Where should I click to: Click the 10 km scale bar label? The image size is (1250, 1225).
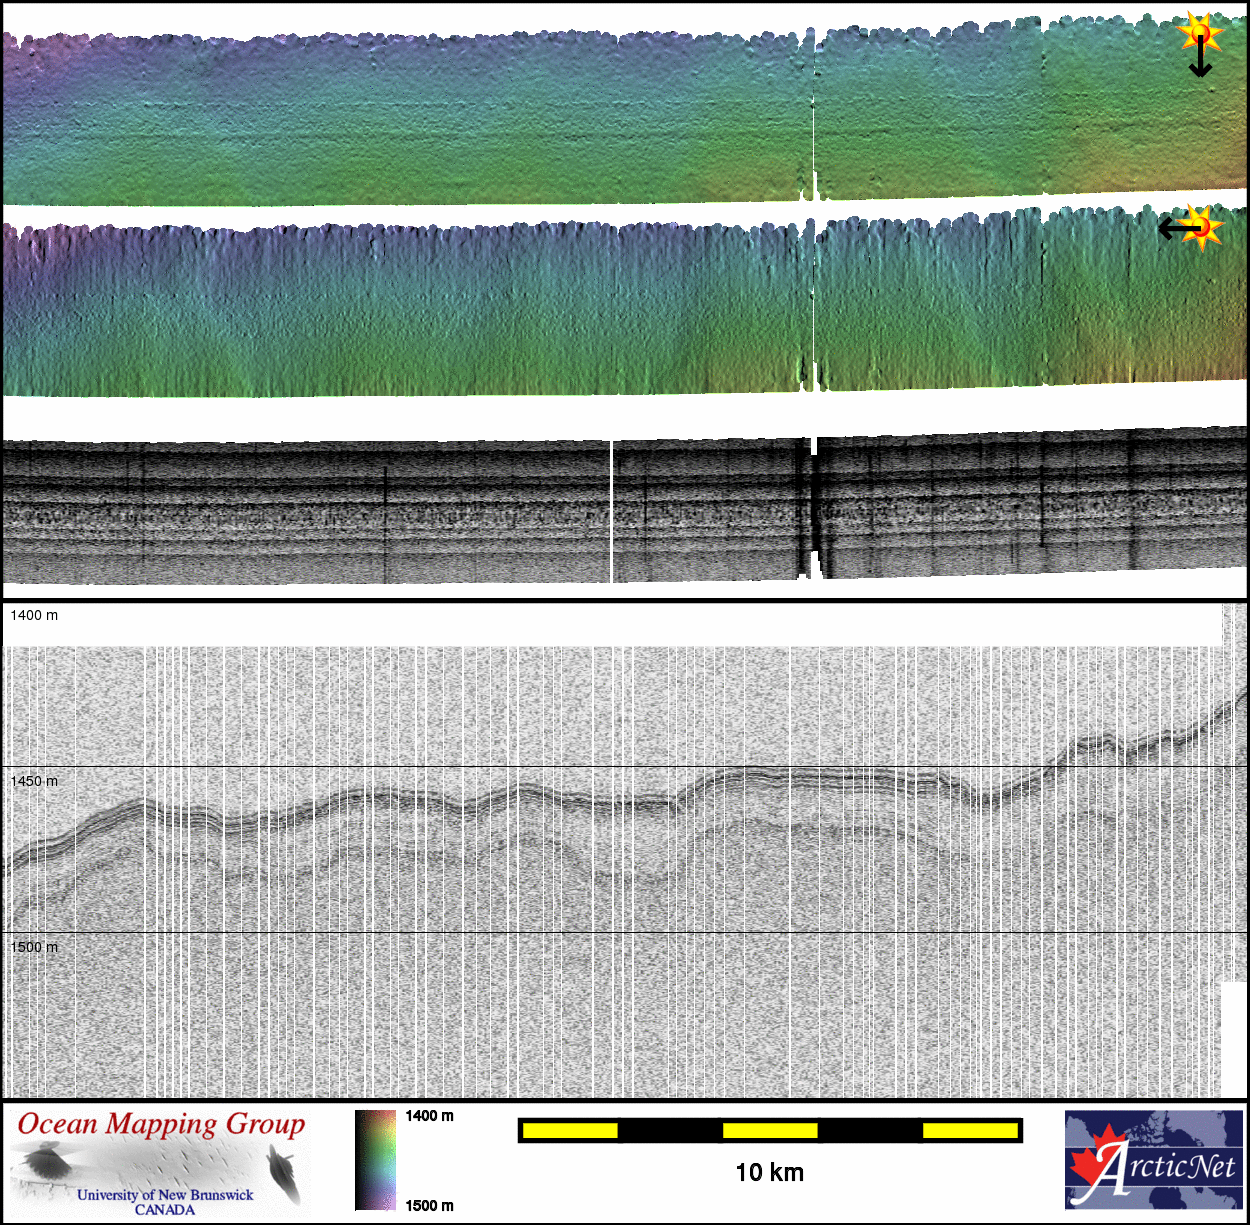769,1172
